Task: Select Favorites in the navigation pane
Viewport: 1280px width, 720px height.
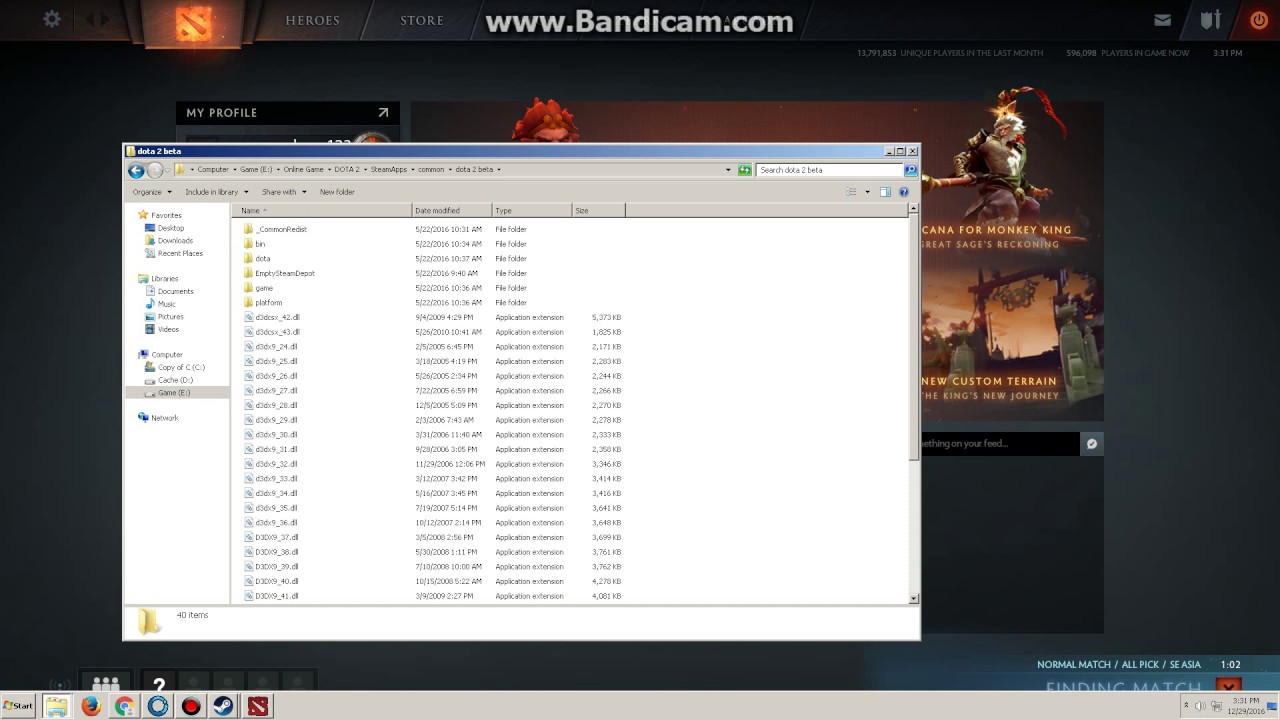Action: point(166,215)
